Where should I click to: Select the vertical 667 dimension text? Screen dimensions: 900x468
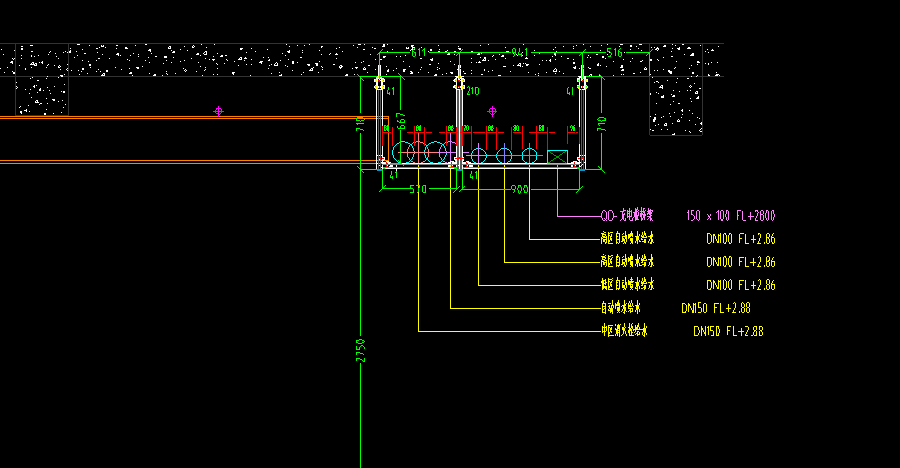pyautogui.click(x=402, y=122)
